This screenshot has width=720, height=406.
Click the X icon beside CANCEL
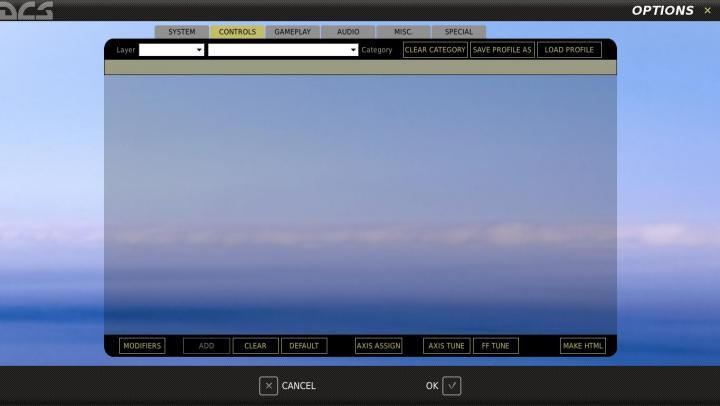pos(268,386)
